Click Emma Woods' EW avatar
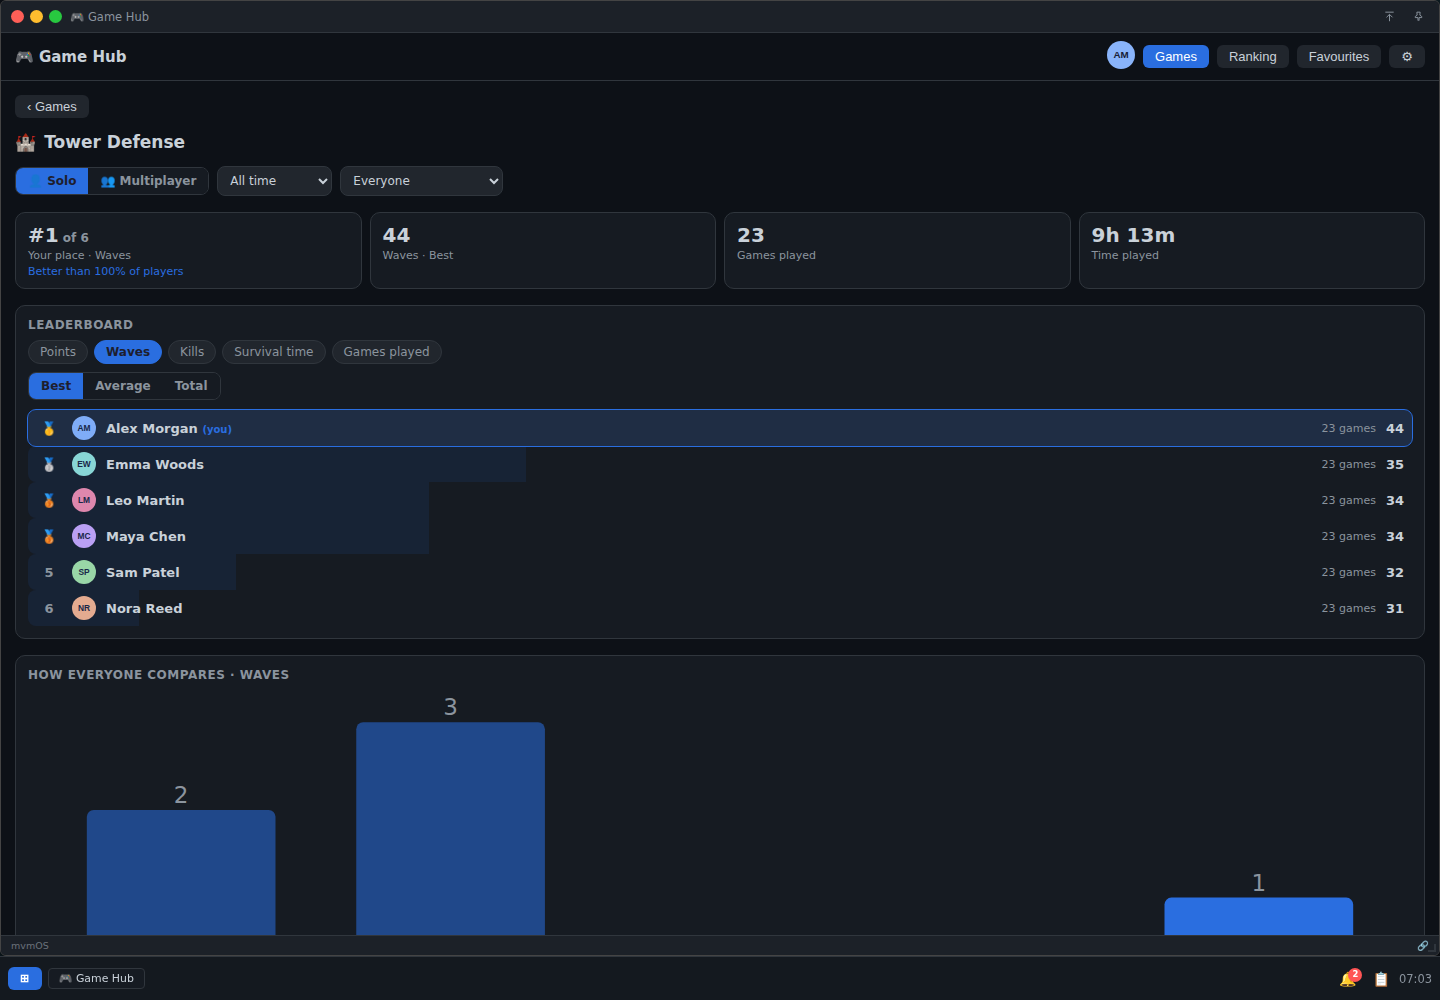The height and width of the screenshot is (1000, 1440). [x=84, y=464]
